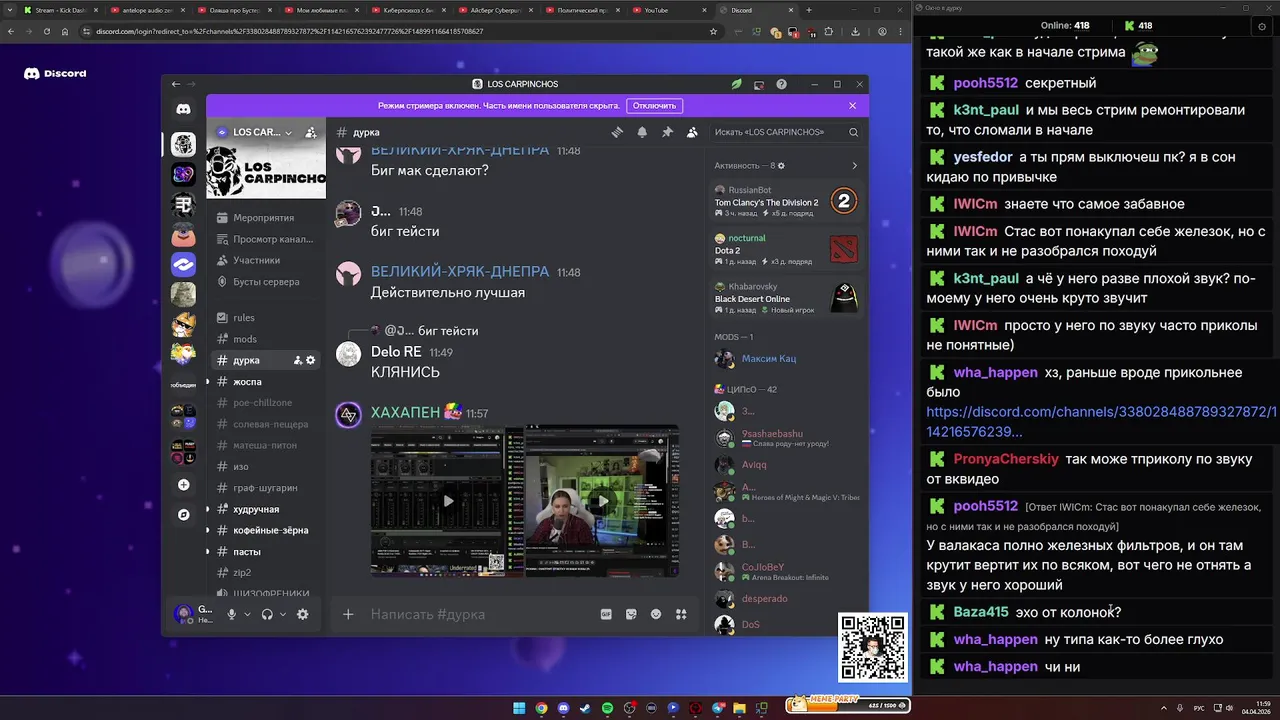The width and height of the screenshot is (1280, 720).
Task: Select the mods channel
Action: click(265, 339)
